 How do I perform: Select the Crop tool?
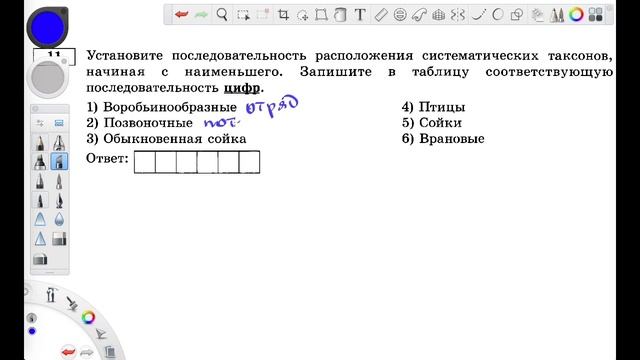pyautogui.click(x=283, y=15)
